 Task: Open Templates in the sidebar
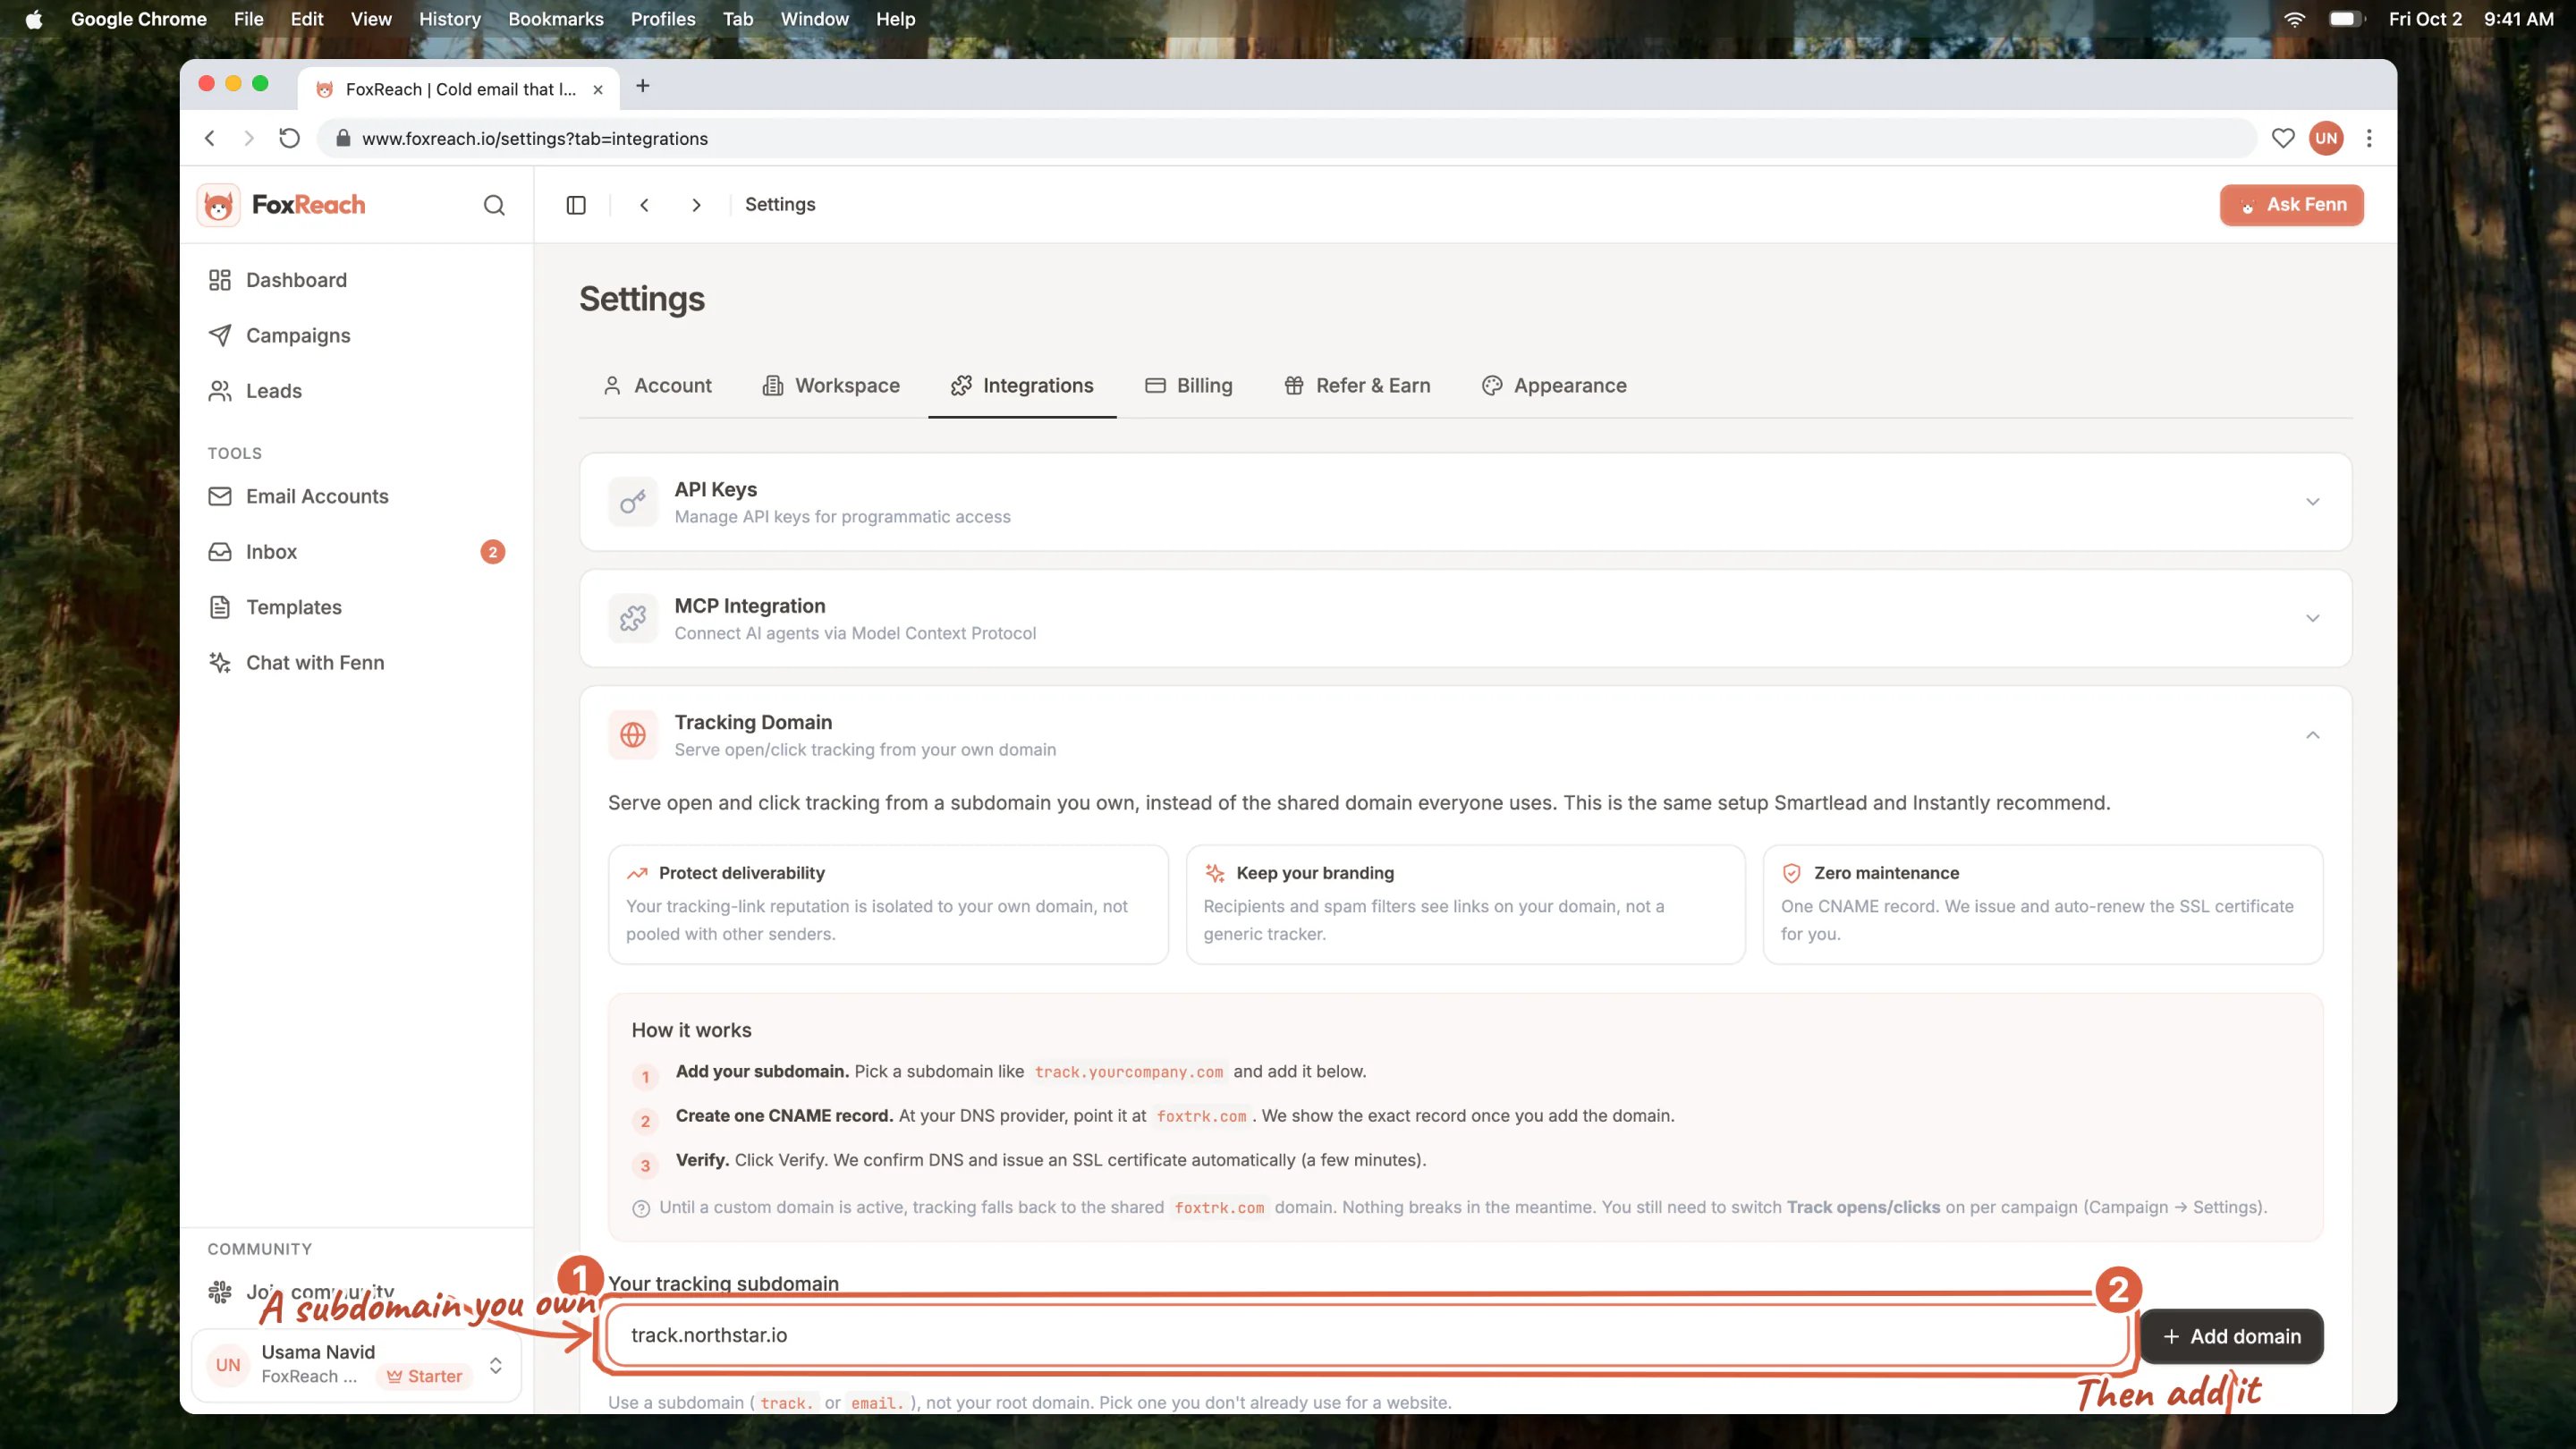[x=357, y=608]
